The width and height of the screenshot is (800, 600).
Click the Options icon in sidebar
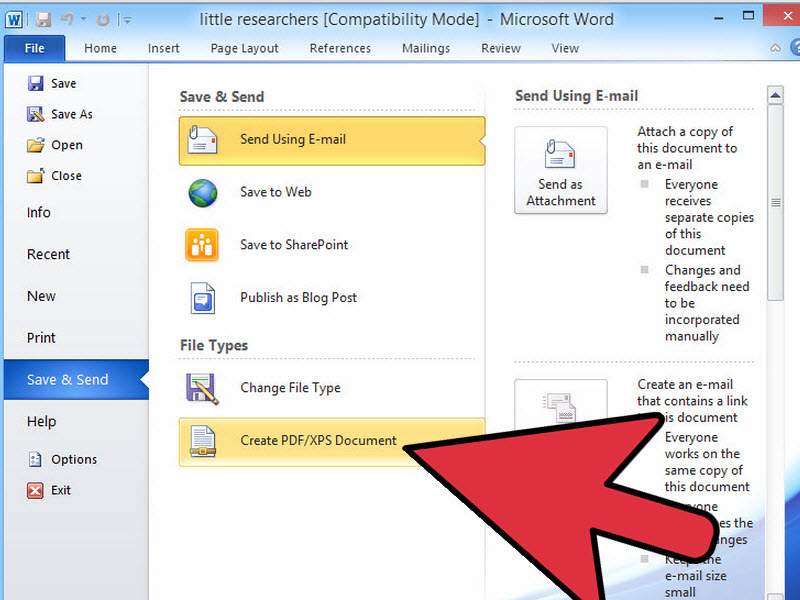point(35,459)
